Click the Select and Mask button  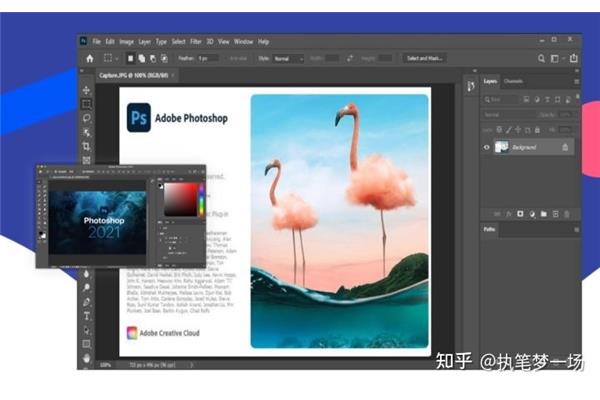pyautogui.click(x=425, y=59)
